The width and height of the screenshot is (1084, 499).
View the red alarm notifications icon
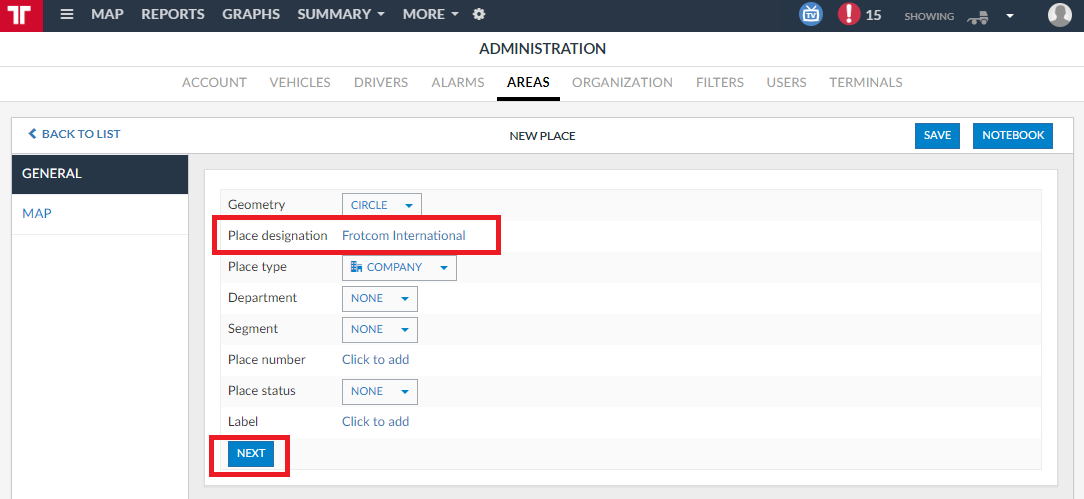point(849,15)
